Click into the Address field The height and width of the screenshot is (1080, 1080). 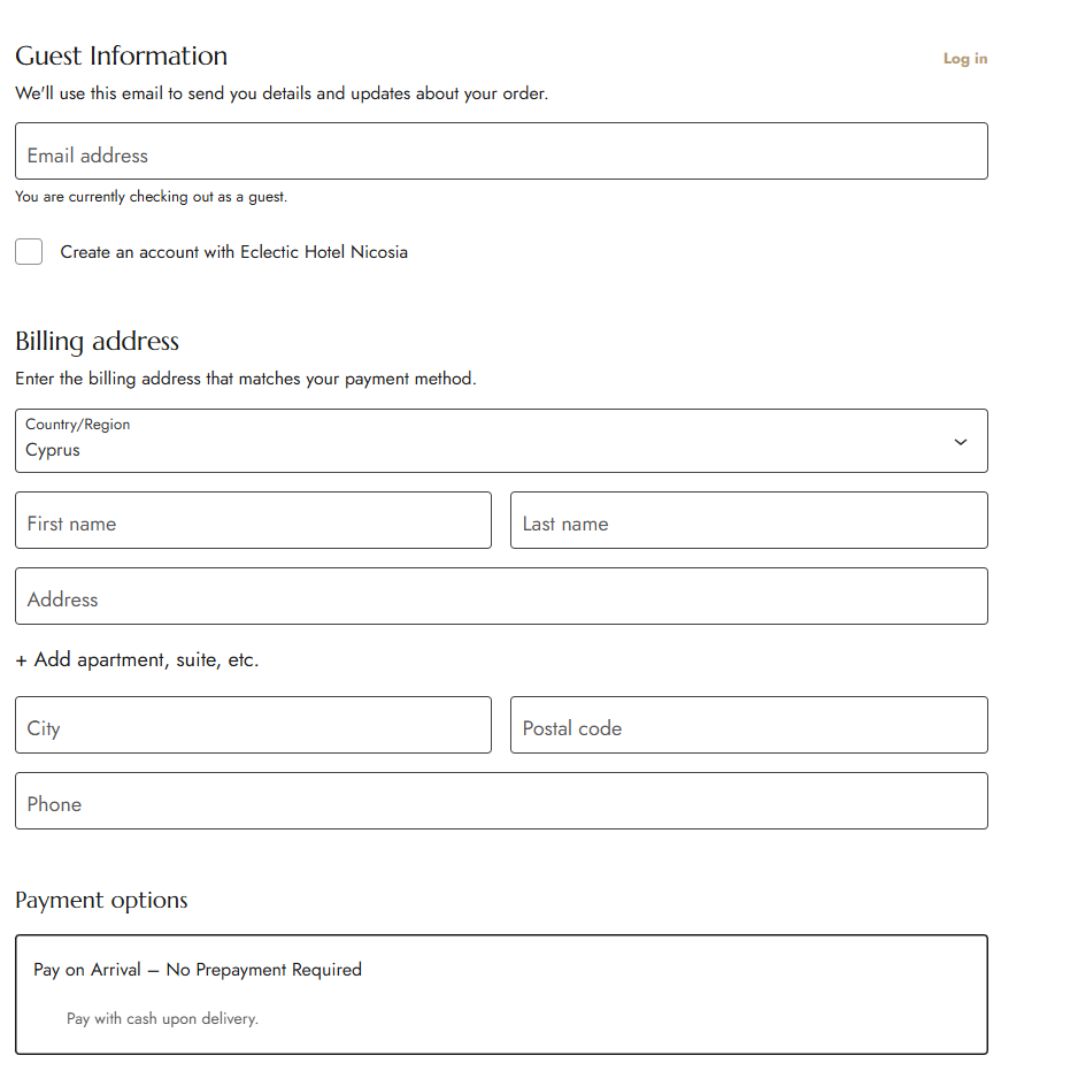click(501, 597)
